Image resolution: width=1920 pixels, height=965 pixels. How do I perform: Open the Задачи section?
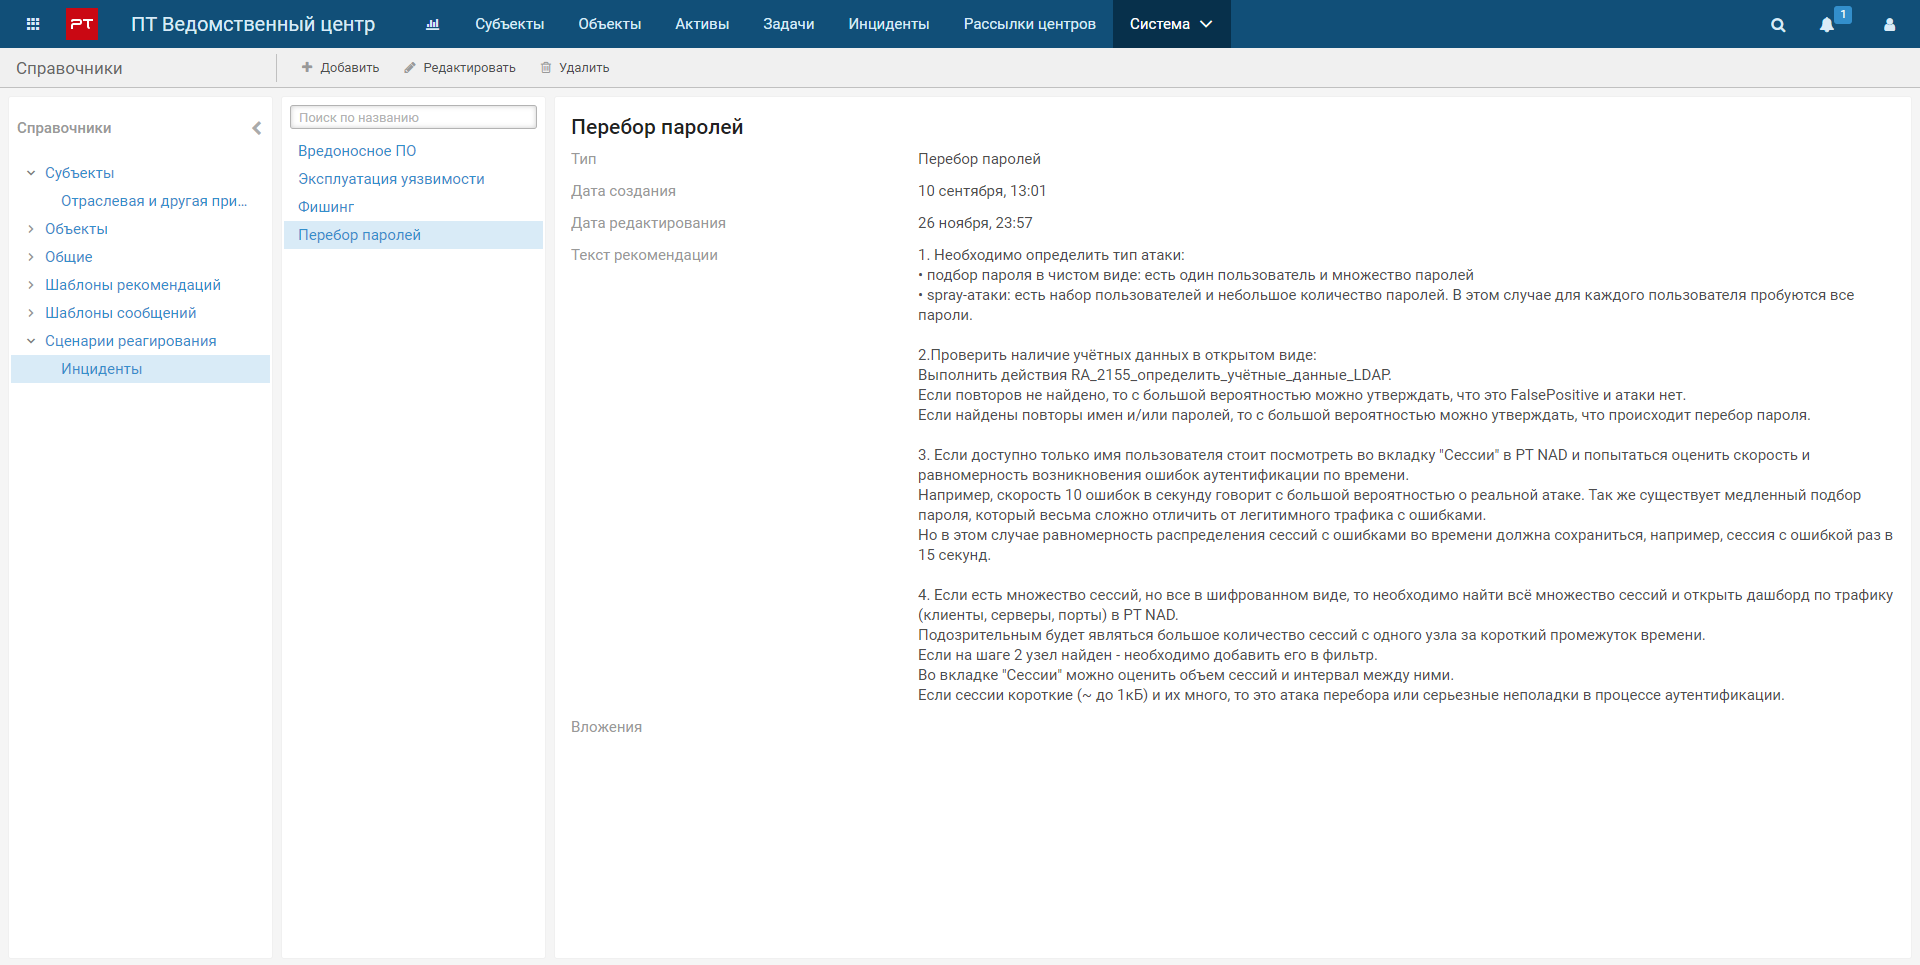(x=789, y=24)
